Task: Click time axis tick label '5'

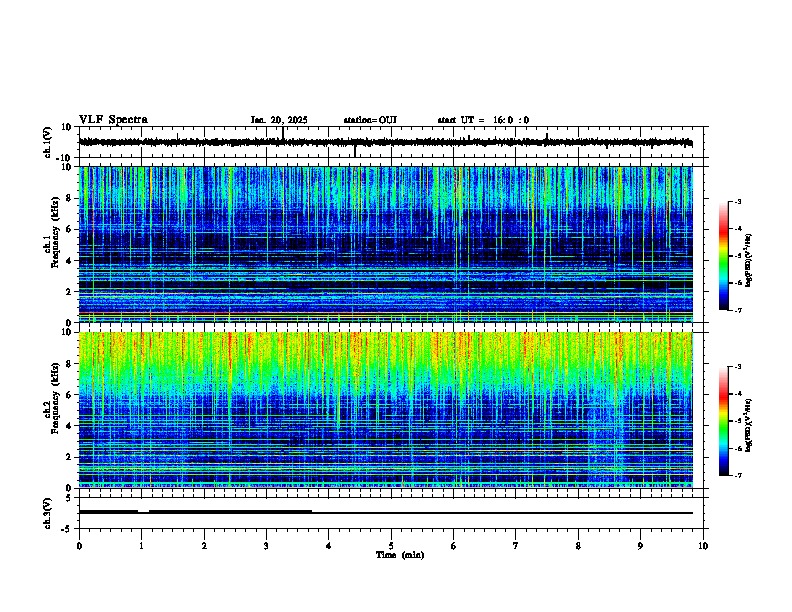Action: click(391, 546)
